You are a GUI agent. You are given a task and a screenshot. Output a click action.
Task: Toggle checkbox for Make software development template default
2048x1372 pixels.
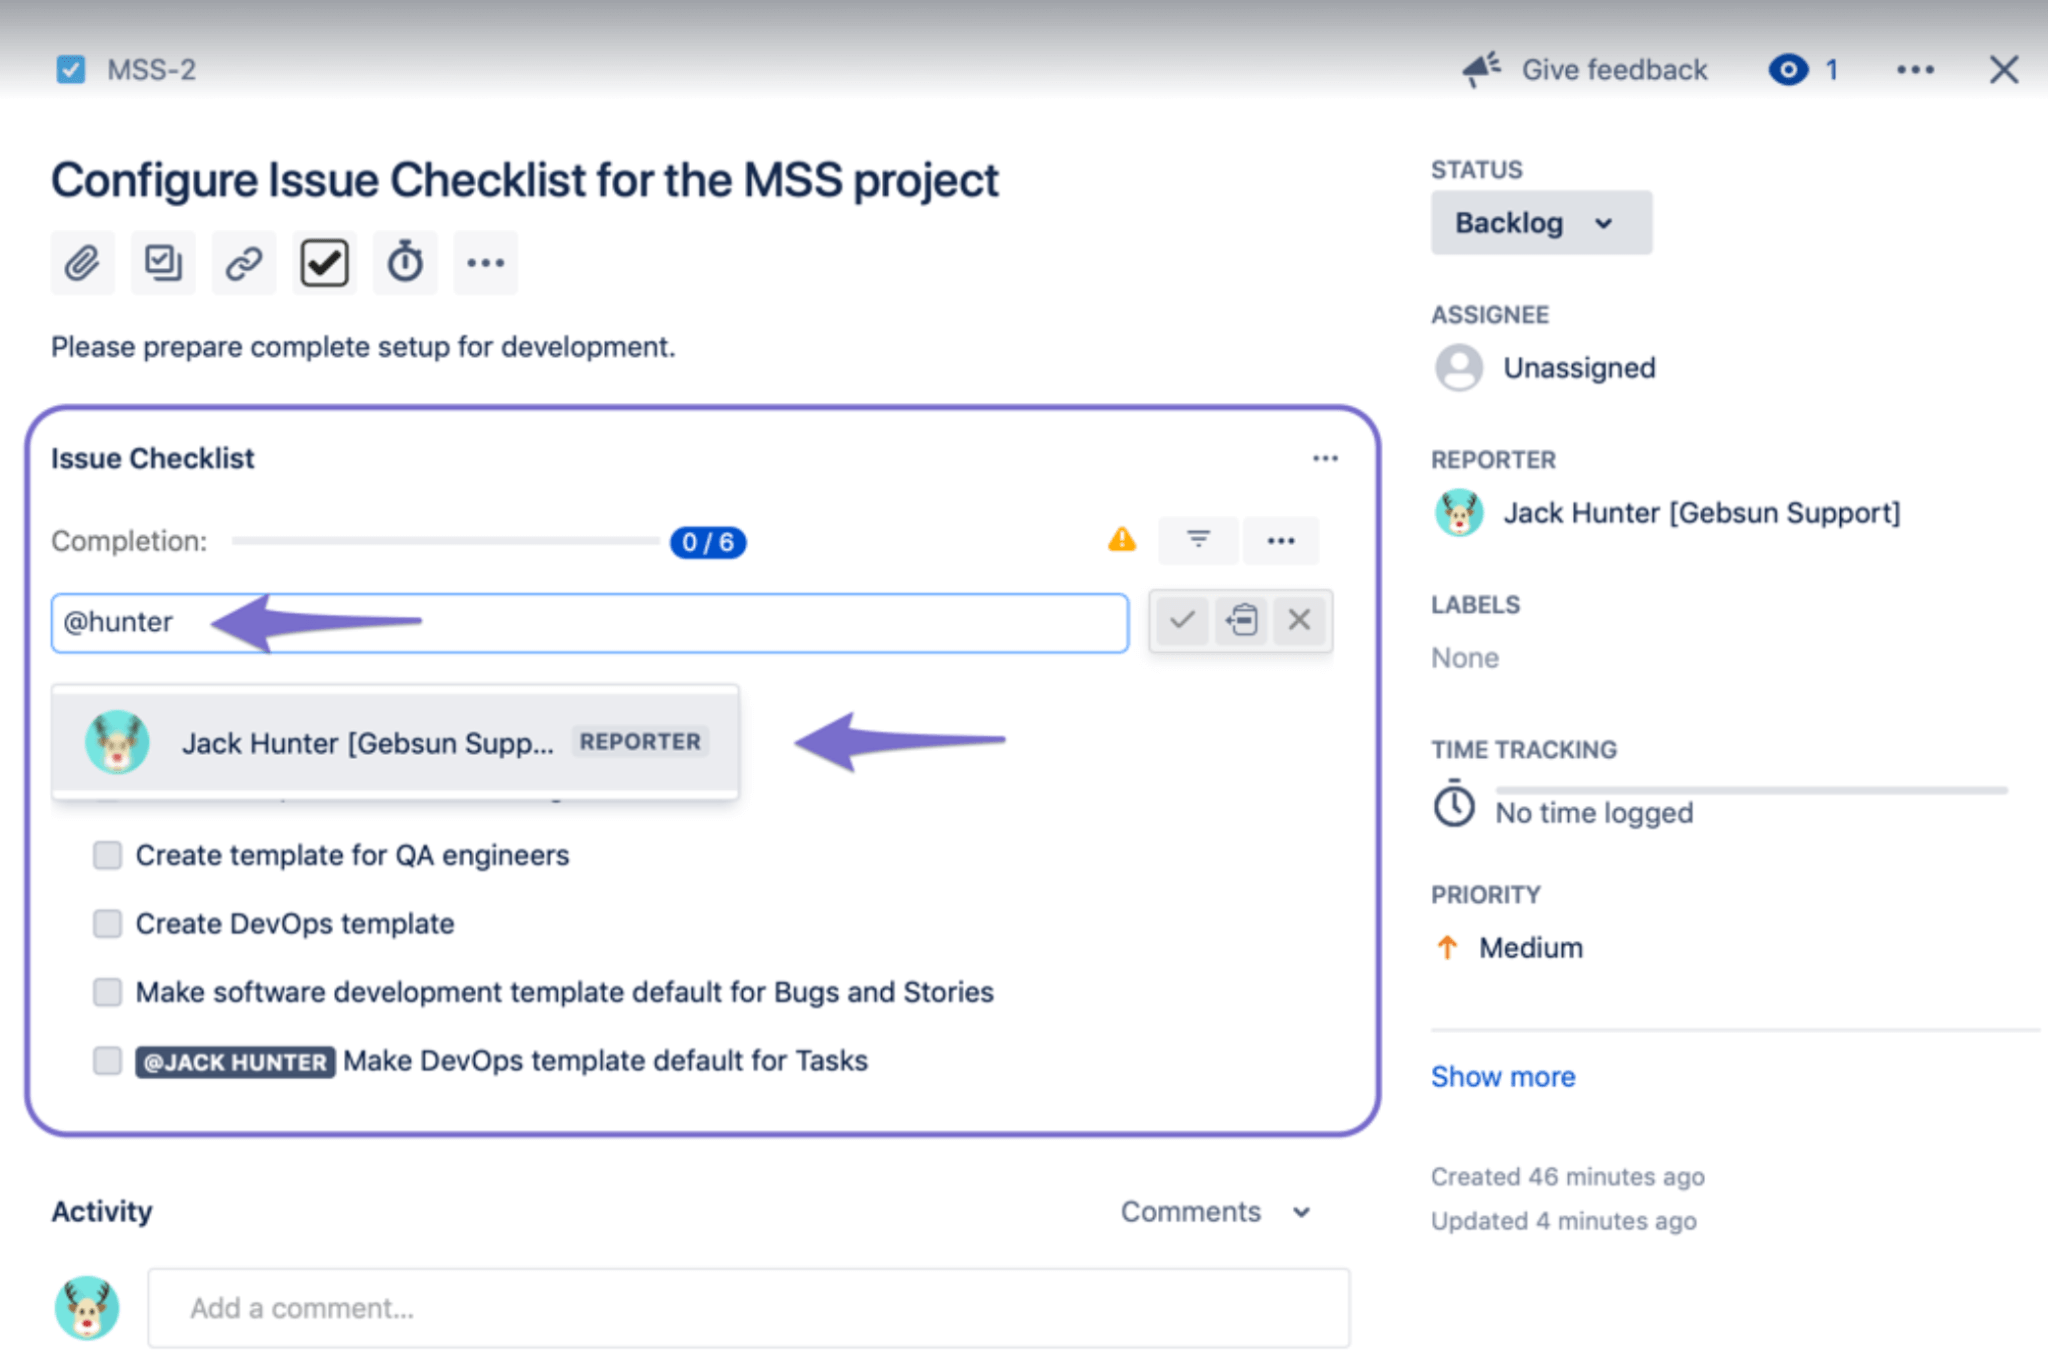pyautogui.click(x=109, y=992)
